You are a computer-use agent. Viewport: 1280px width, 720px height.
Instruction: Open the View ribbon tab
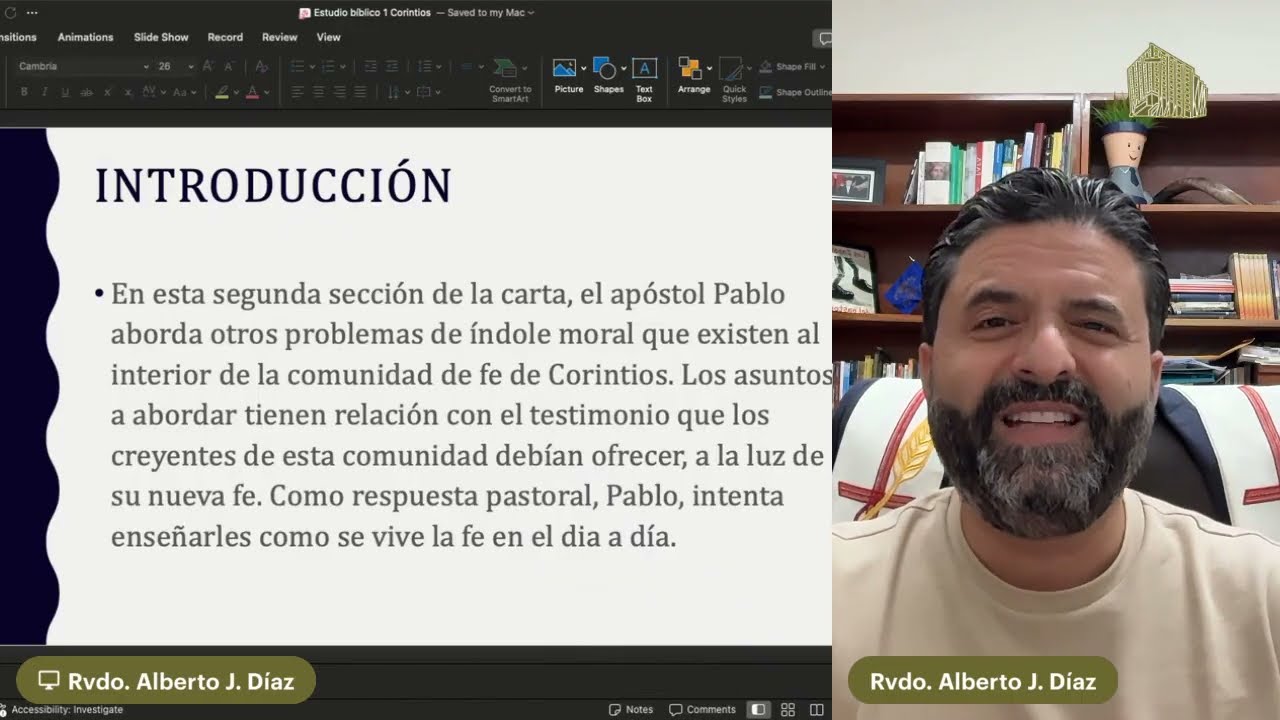click(x=328, y=37)
